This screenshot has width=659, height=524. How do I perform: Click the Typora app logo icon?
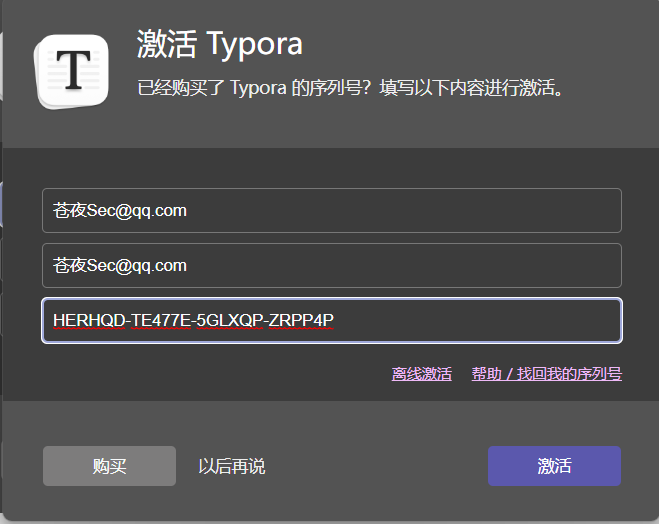(x=72, y=72)
